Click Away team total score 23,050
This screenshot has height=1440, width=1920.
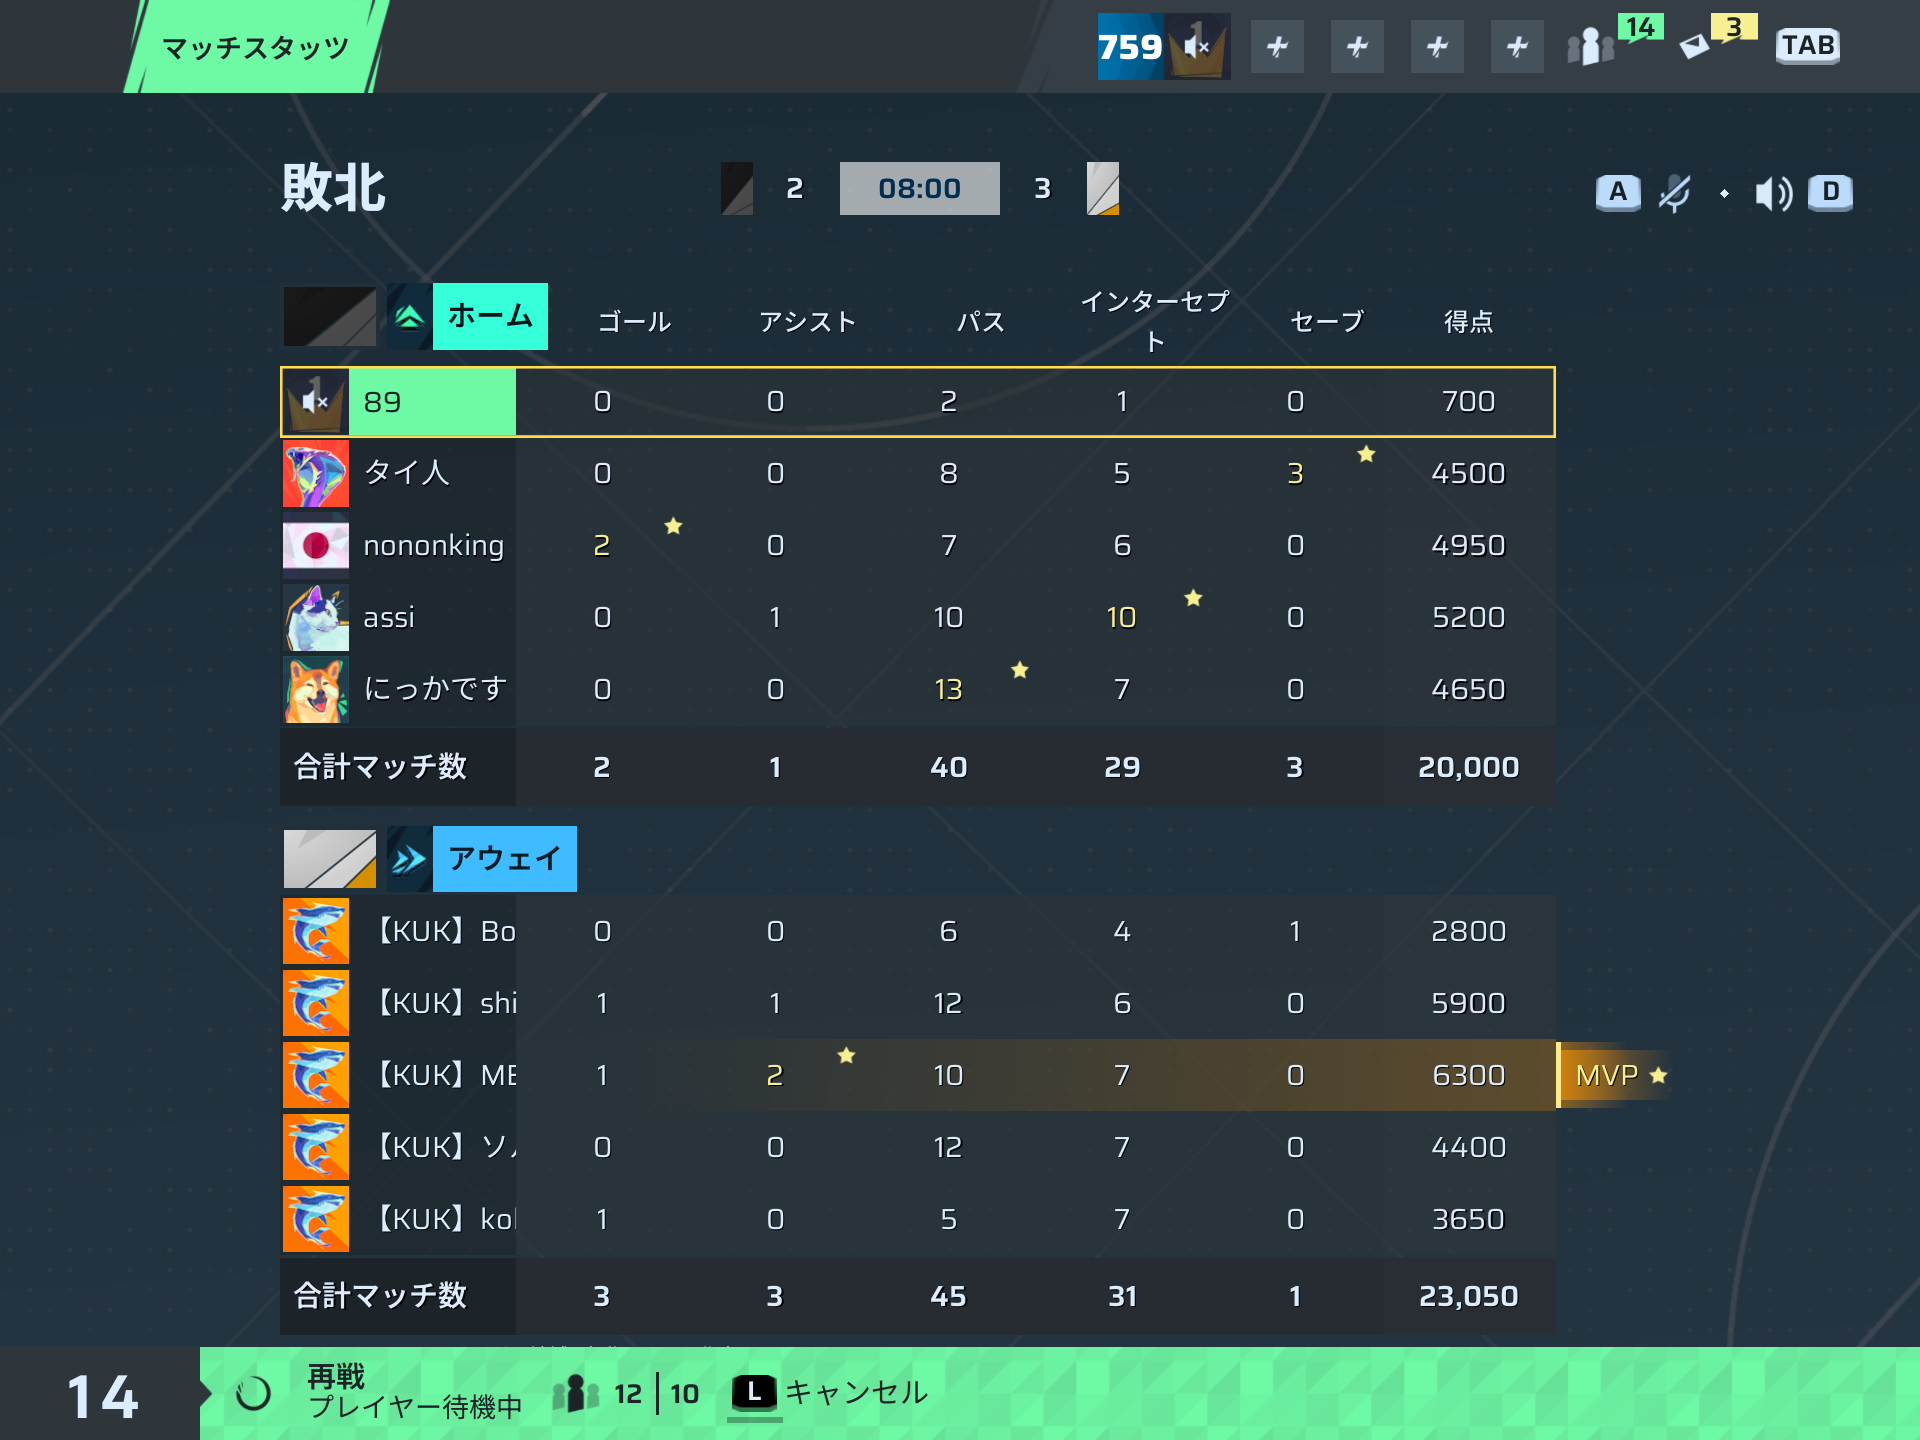click(1468, 1296)
